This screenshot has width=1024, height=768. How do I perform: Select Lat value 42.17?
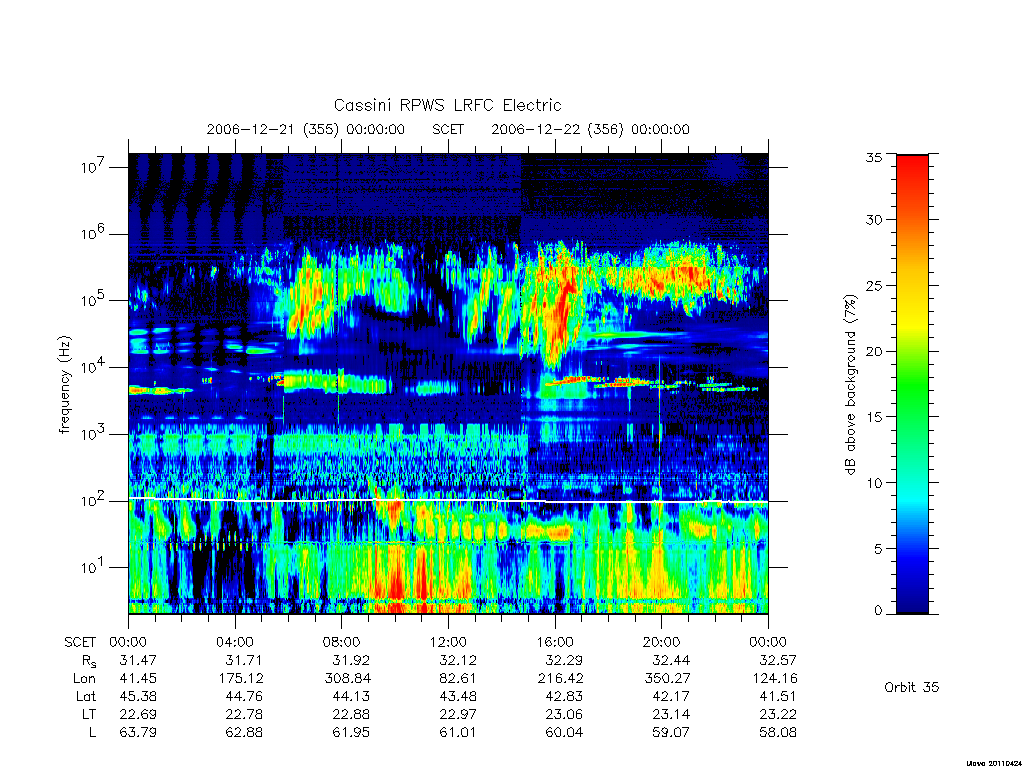tap(671, 697)
